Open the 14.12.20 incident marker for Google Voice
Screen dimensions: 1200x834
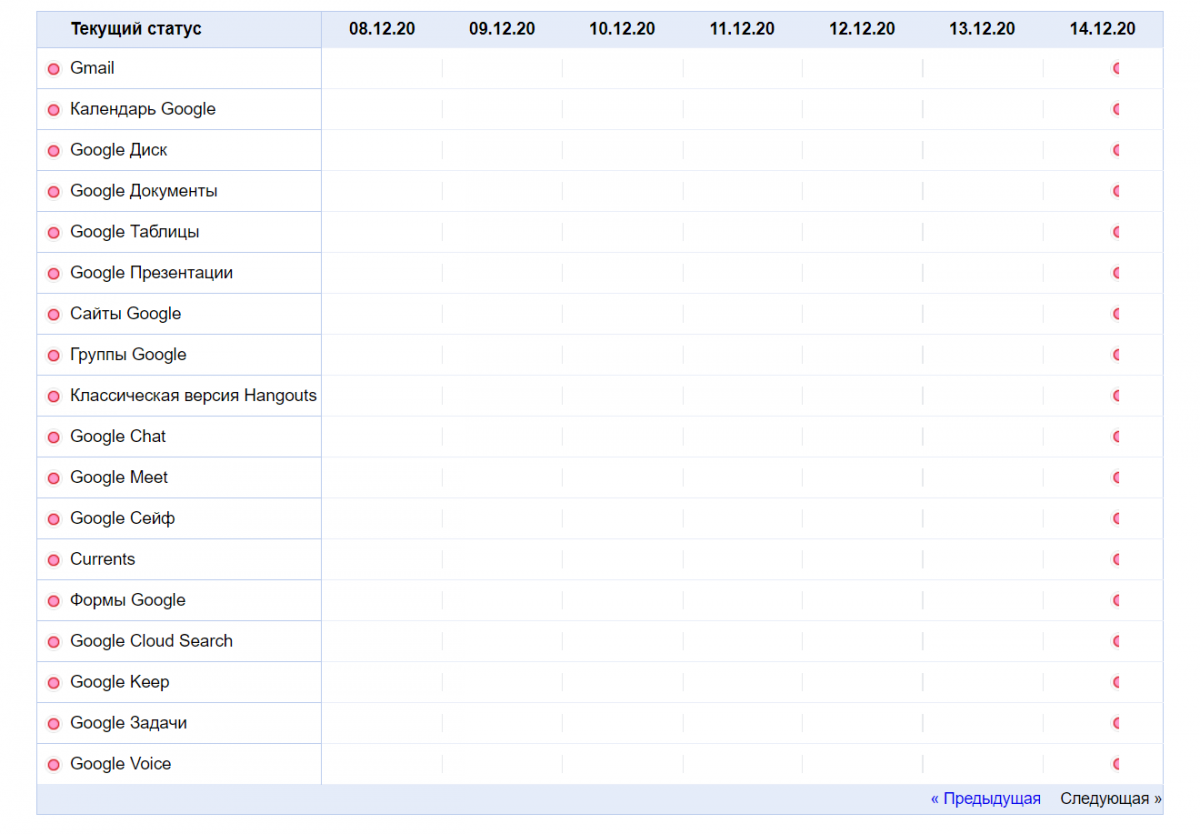pos(1116,764)
